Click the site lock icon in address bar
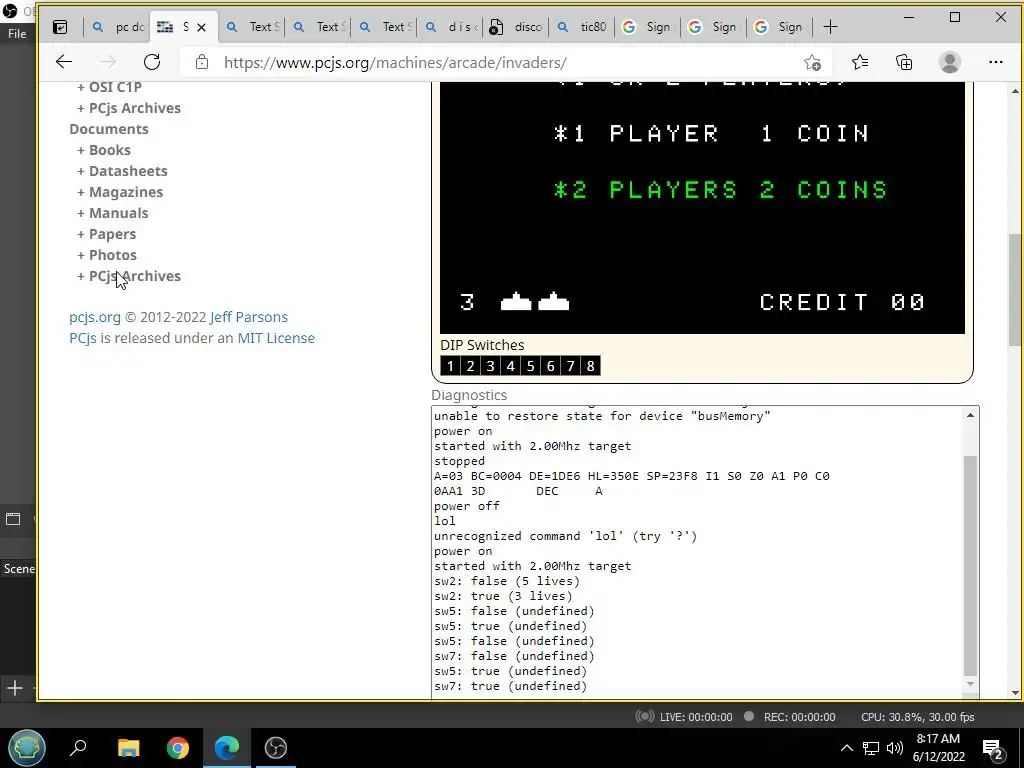1024x768 pixels. pyautogui.click(x=202, y=62)
